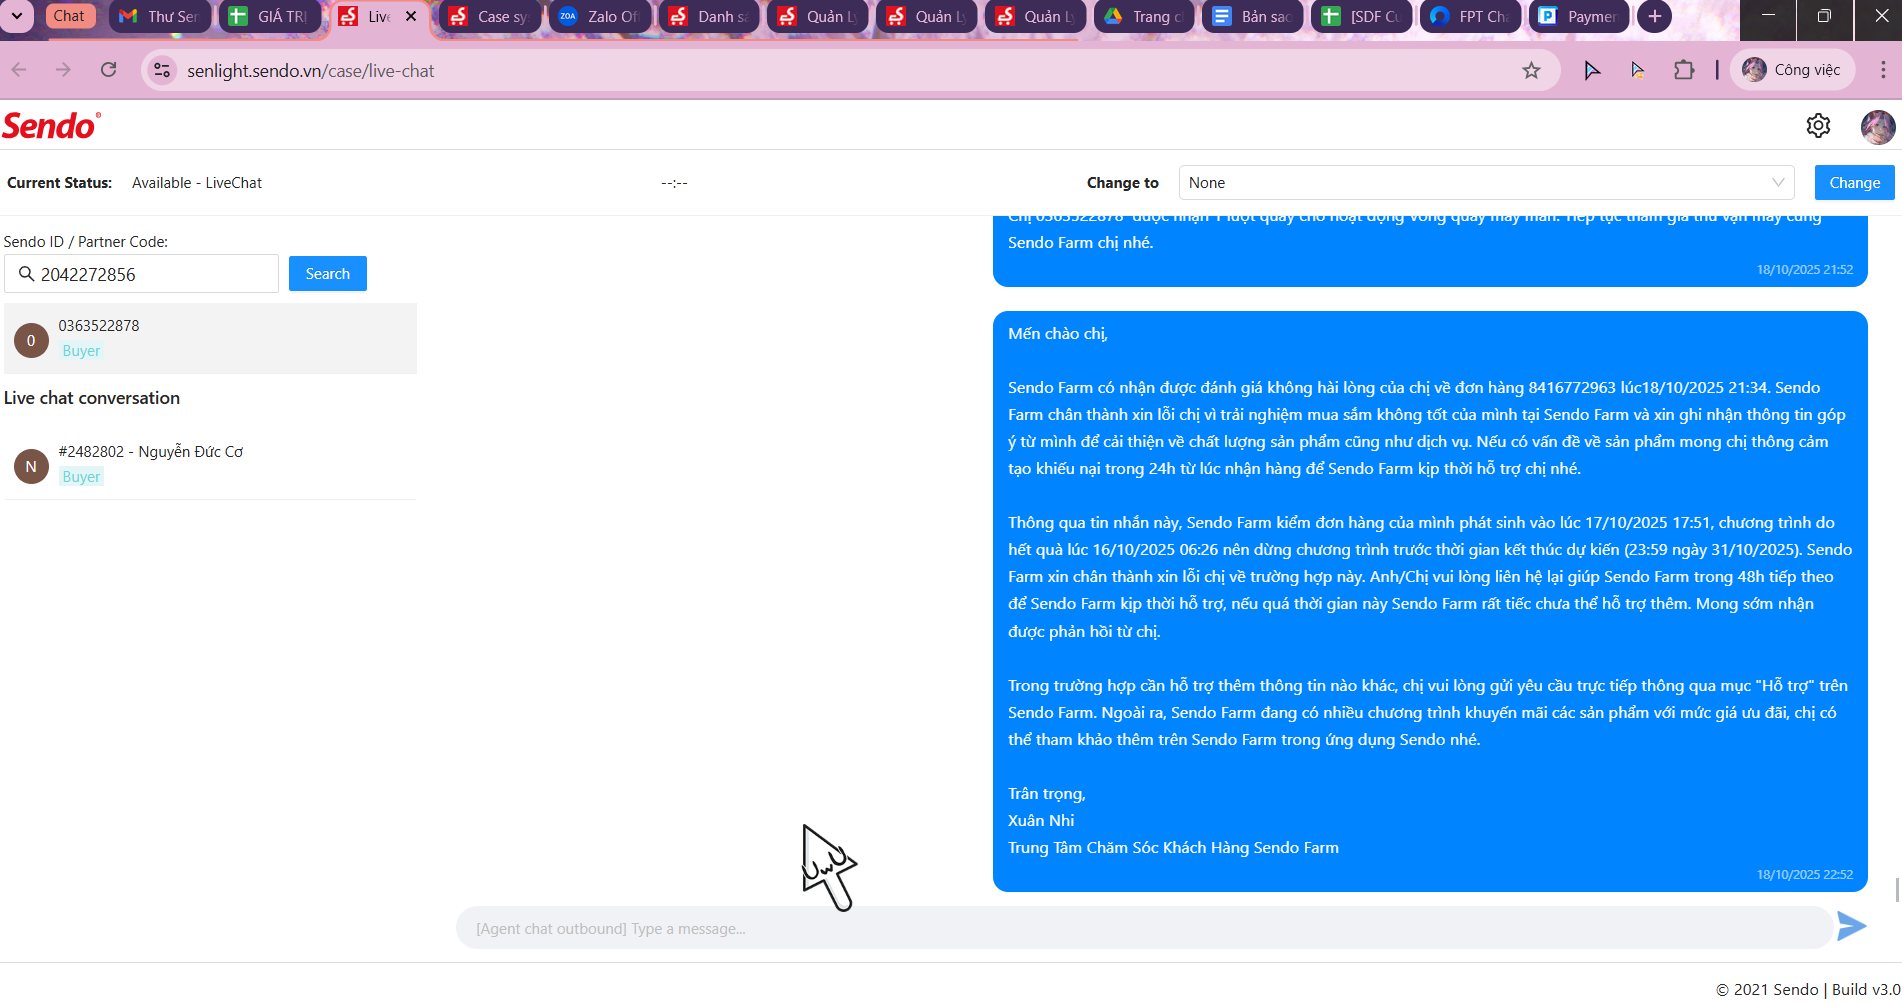Click the blue Search button
The image size is (1902, 1002).
(328, 274)
